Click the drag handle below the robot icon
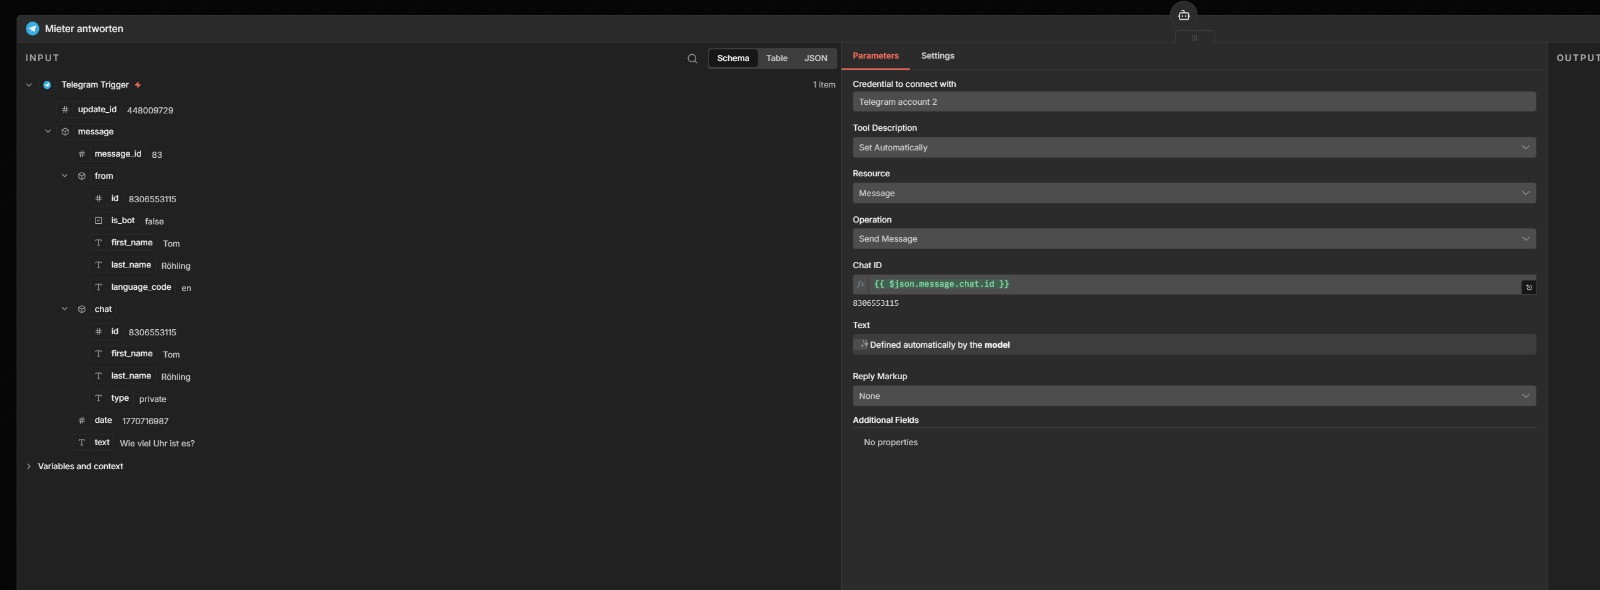Viewport: 1600px width, 590px height. [1194, 38]
